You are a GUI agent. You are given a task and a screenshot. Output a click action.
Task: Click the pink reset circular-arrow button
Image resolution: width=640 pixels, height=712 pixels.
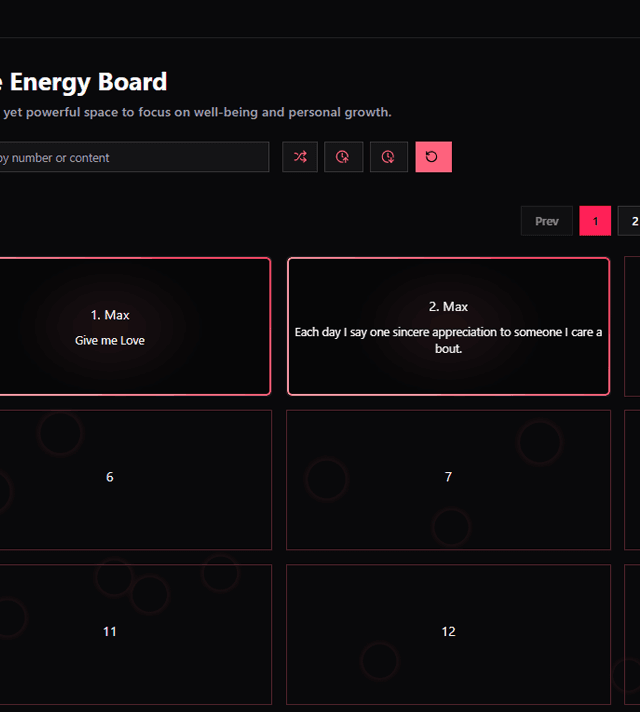(x=433, y=157)
